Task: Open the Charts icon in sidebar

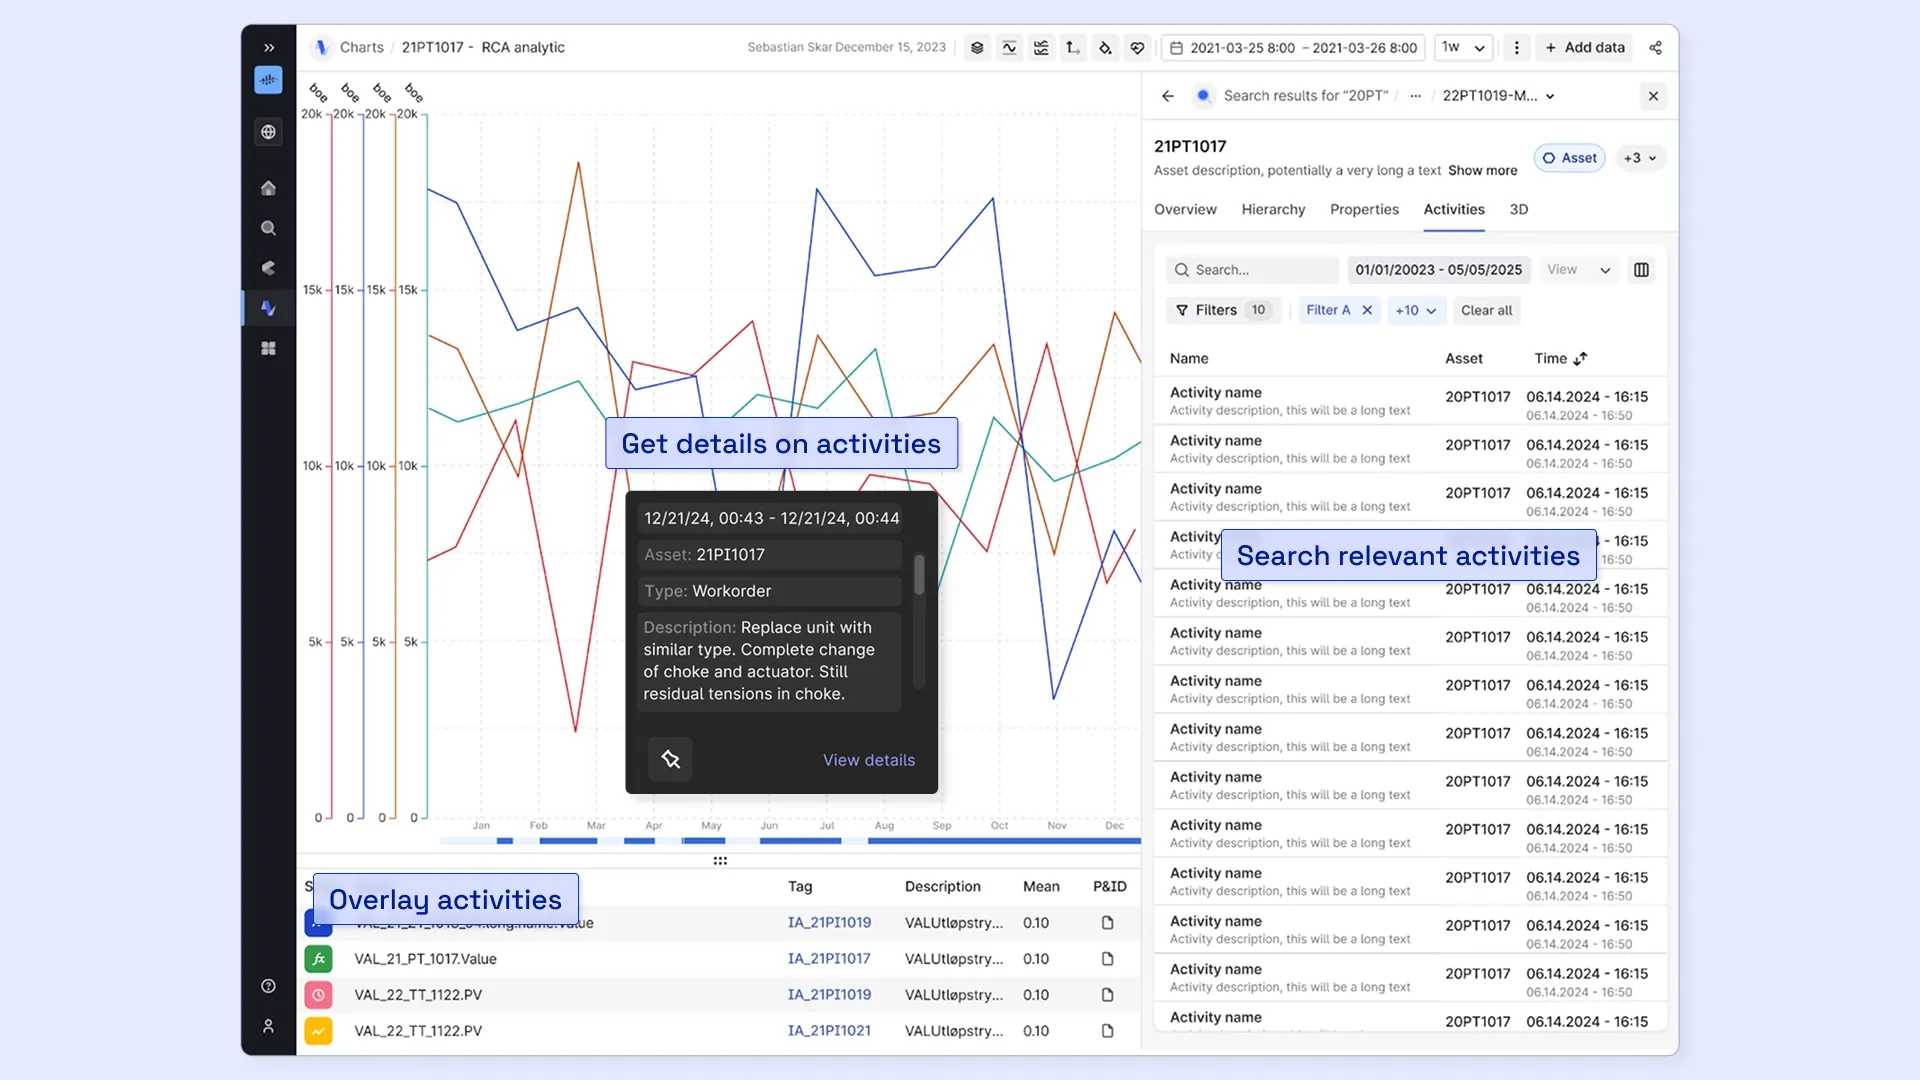Action: (x=268, y=308)
